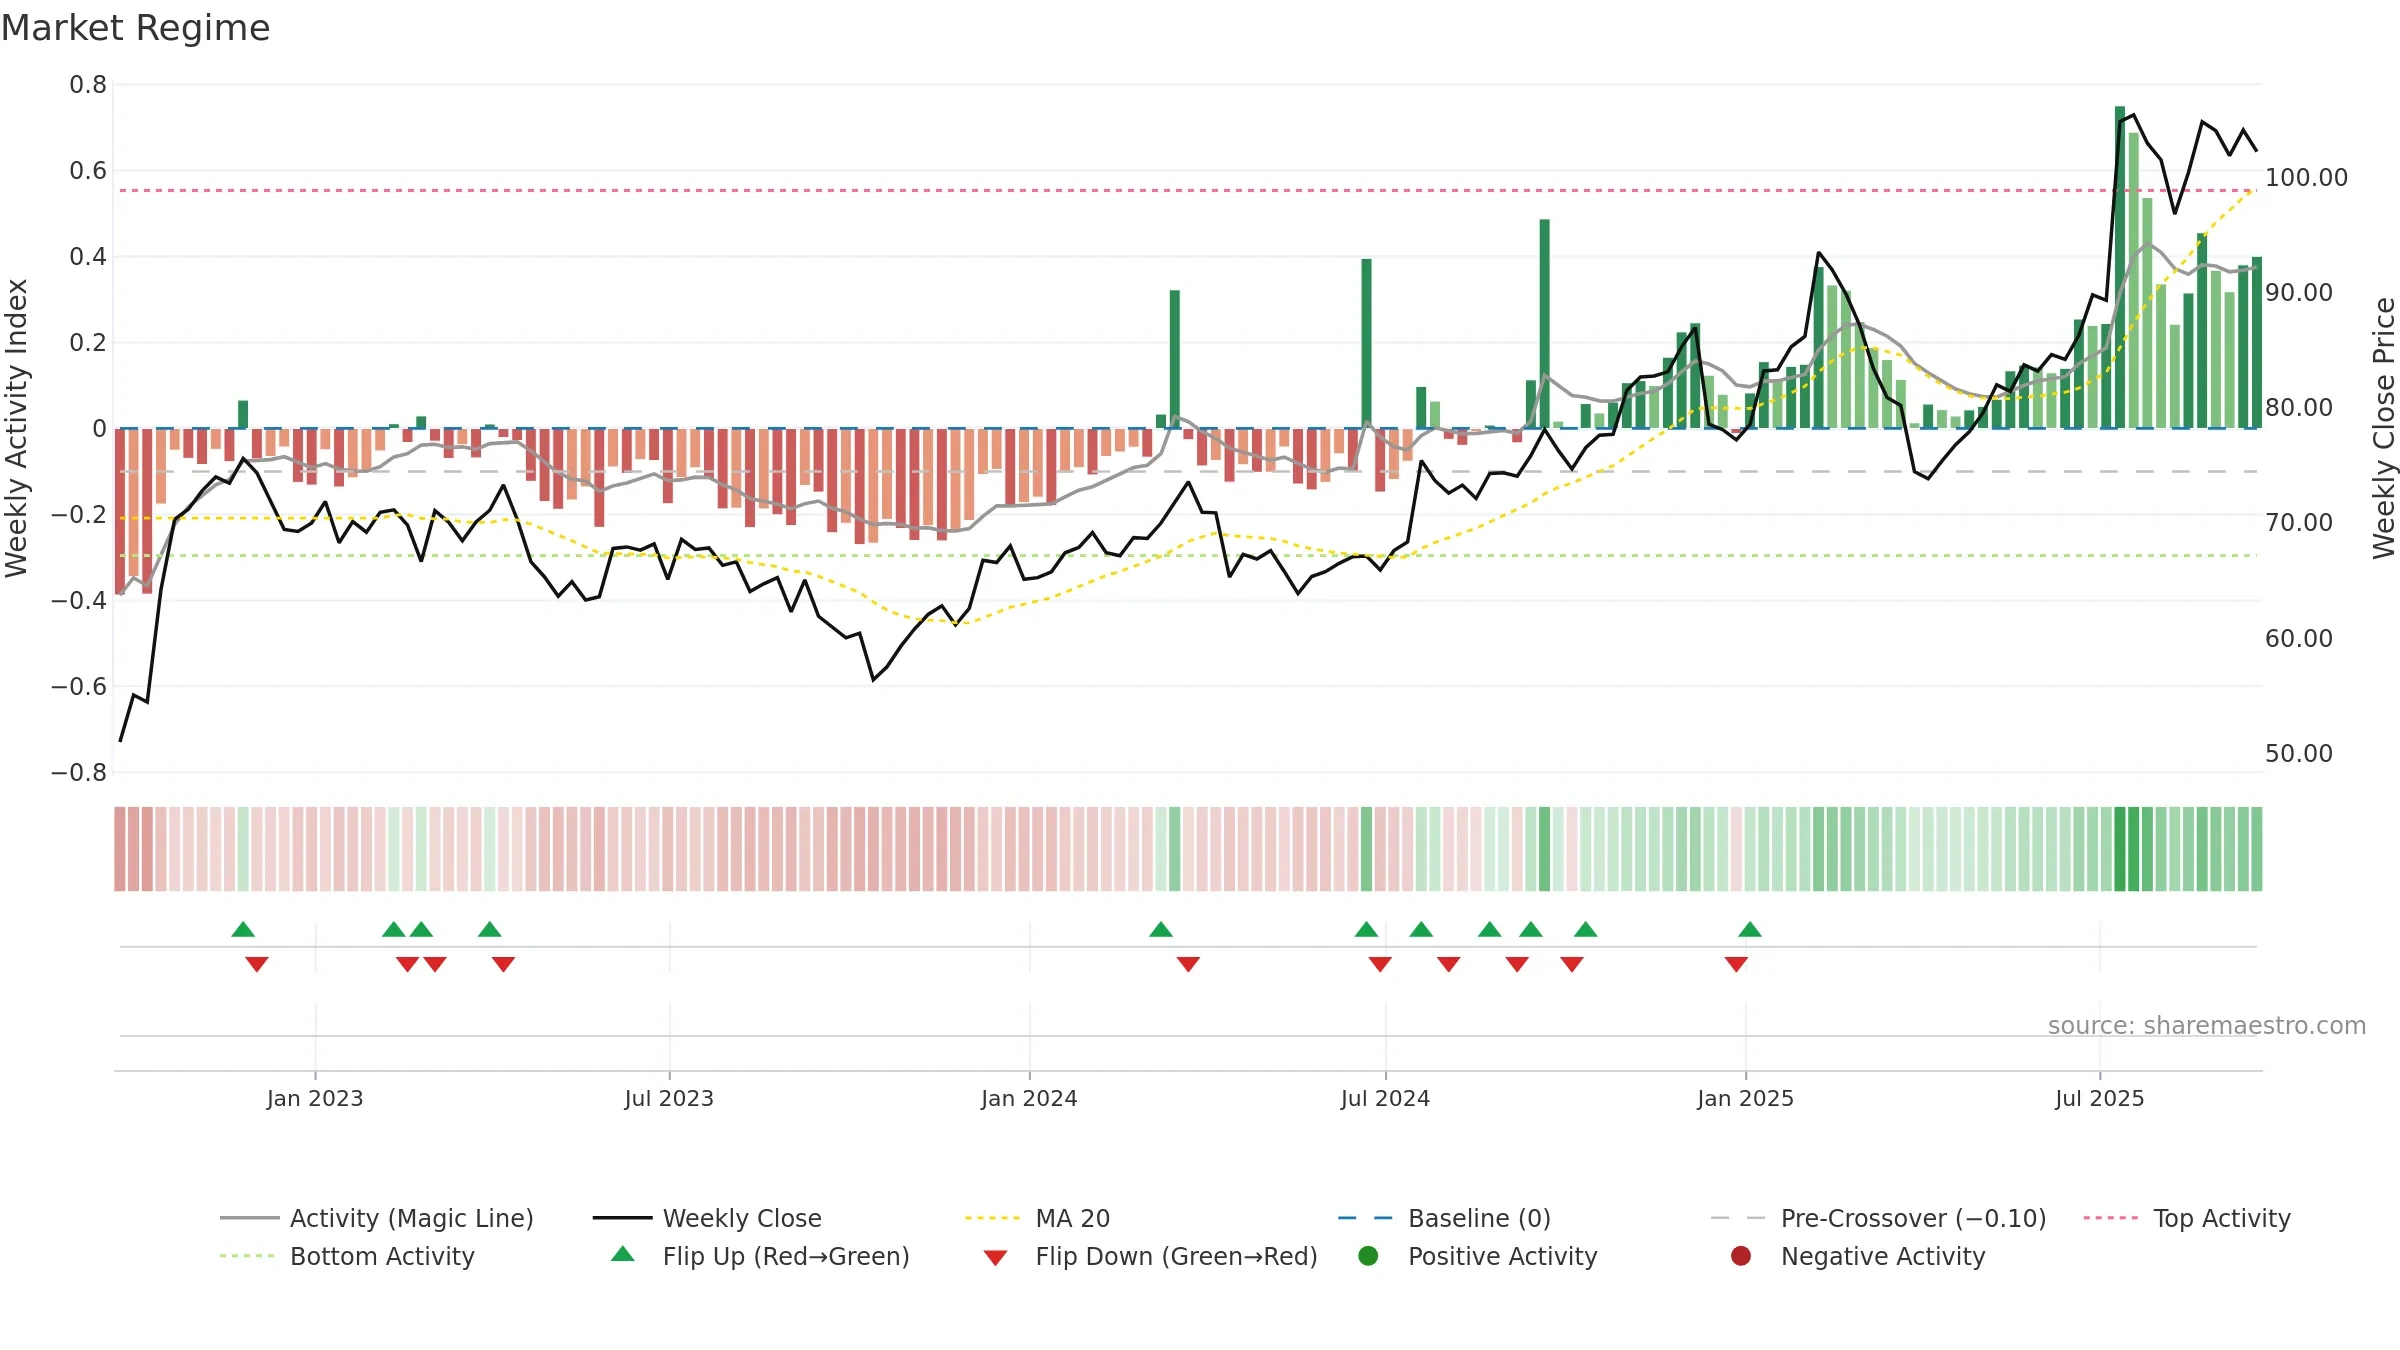Click the −0.2 left axis tick label

[79, 515]
